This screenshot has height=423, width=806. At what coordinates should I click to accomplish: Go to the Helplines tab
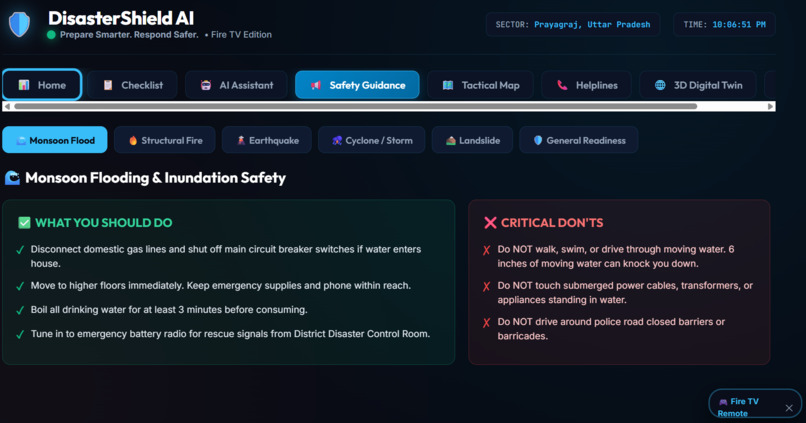click(587, 85)
